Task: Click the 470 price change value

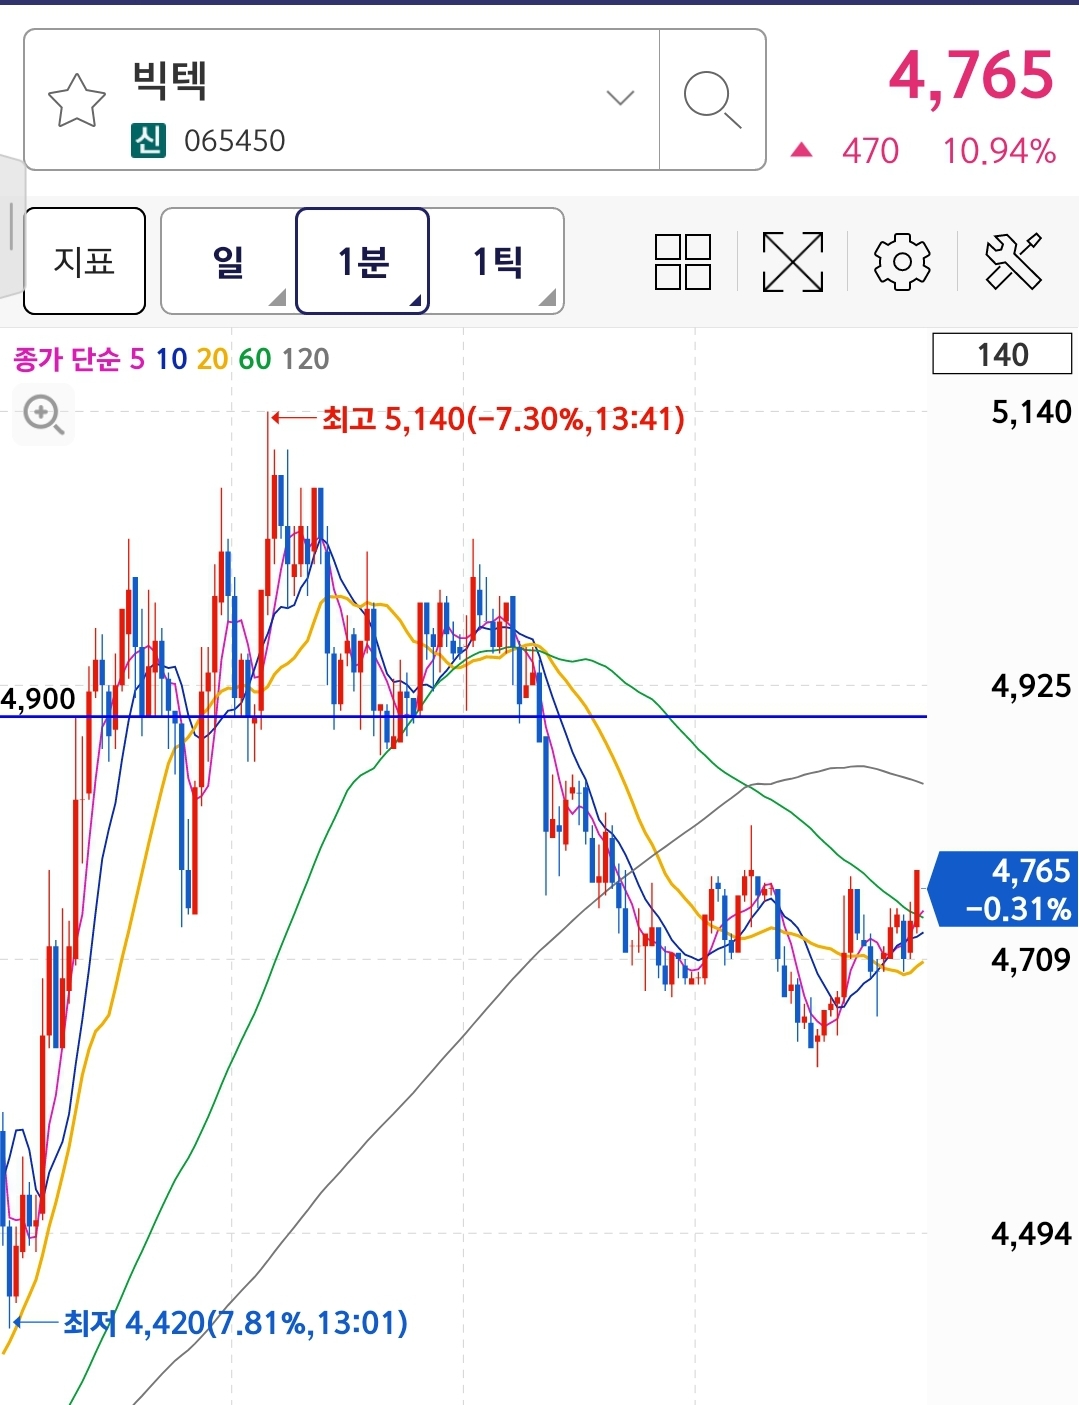Action: [870, 151]
